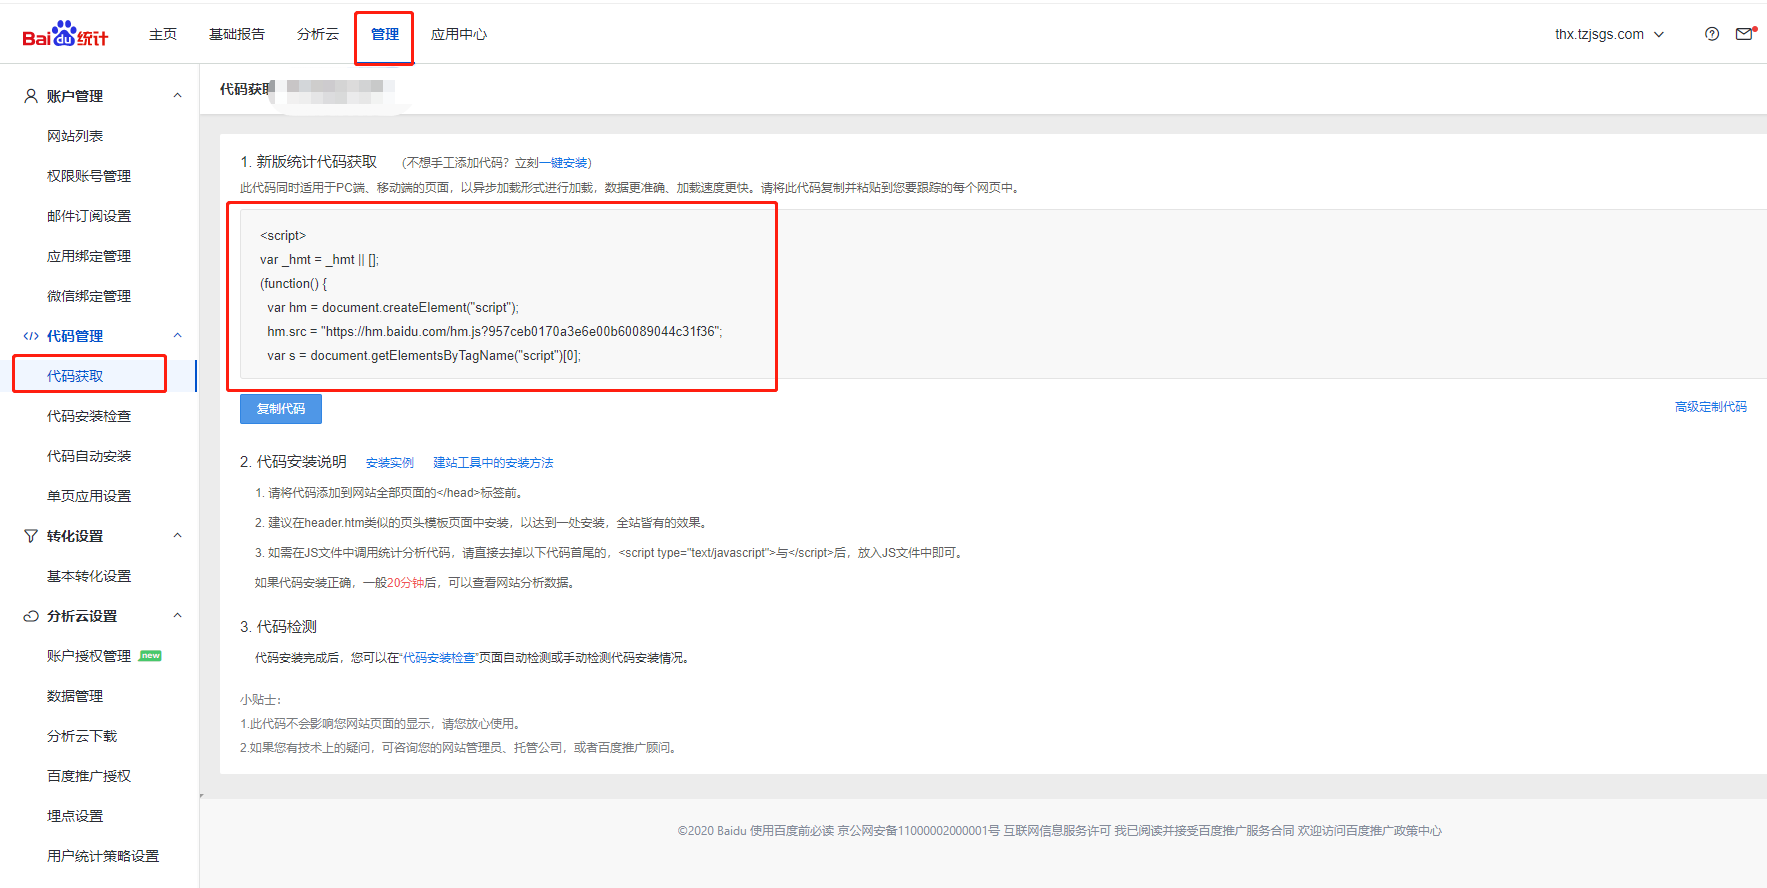1767x888 pixels.
Task: Click the Baidu Tongji logo
Action: tap(65, 35)
